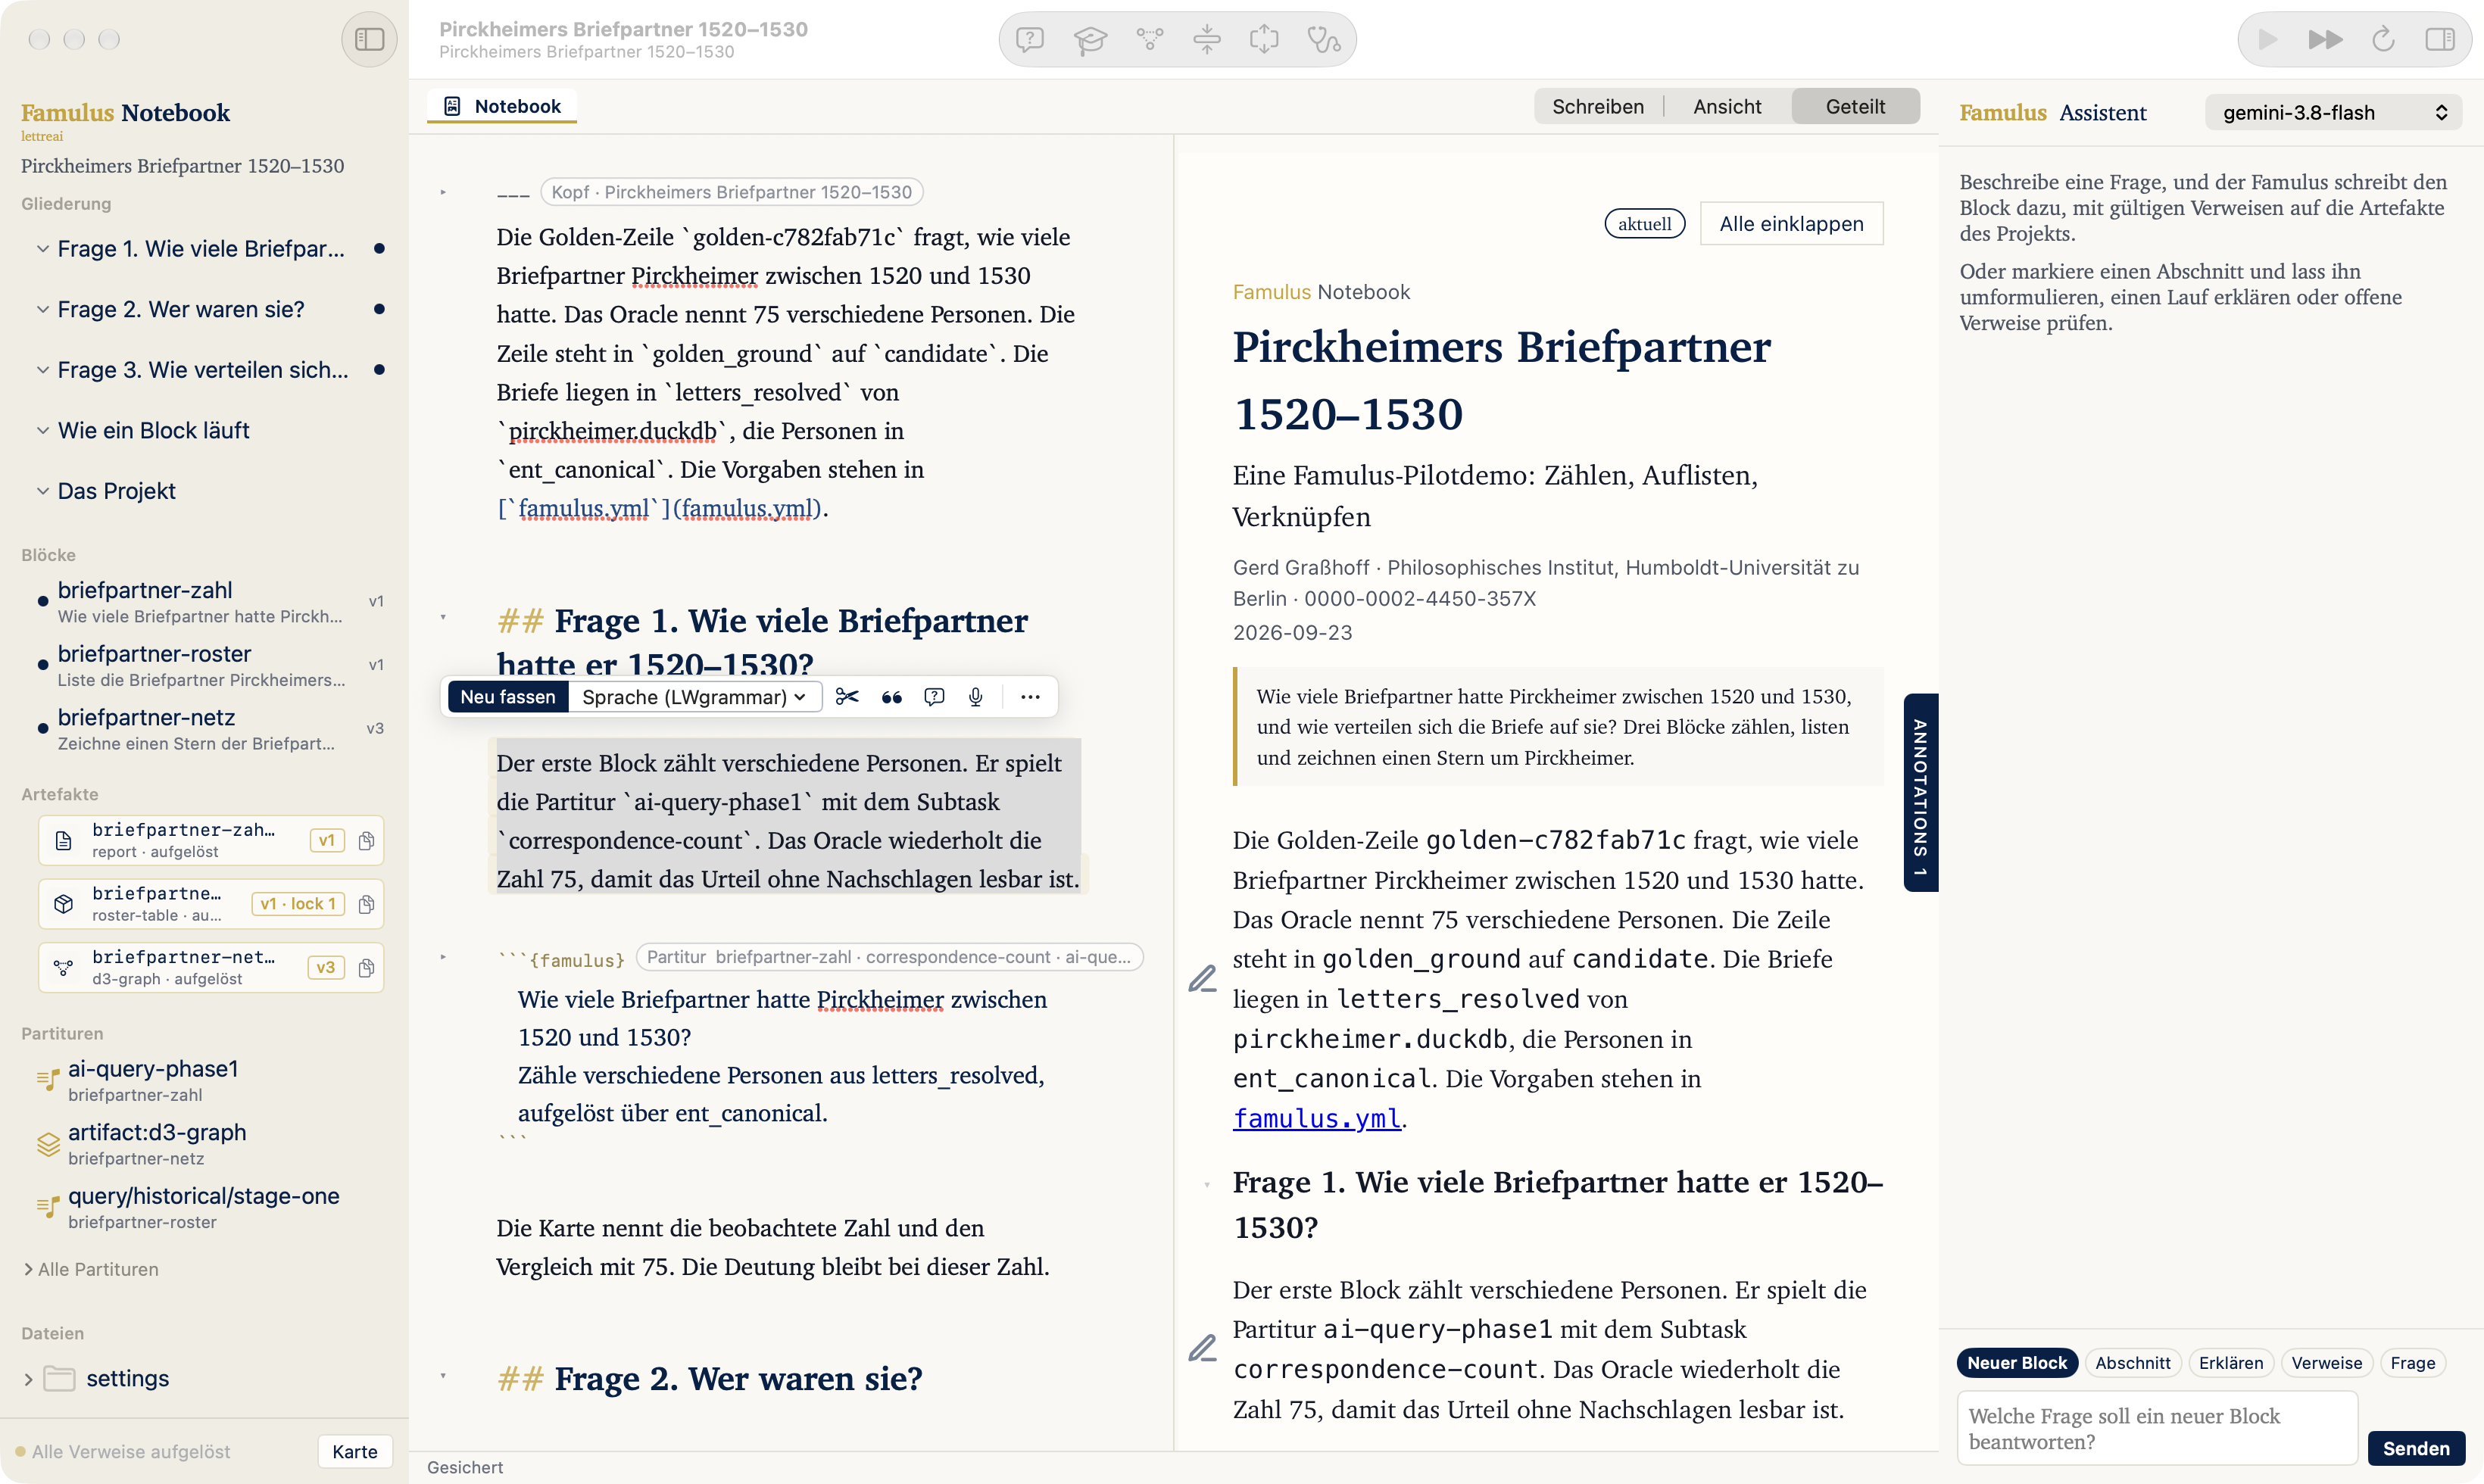The width and height of the screenshot is (2484, 1484).
Task: Switch to Schreiben mode
Action: pos(1597,106)
